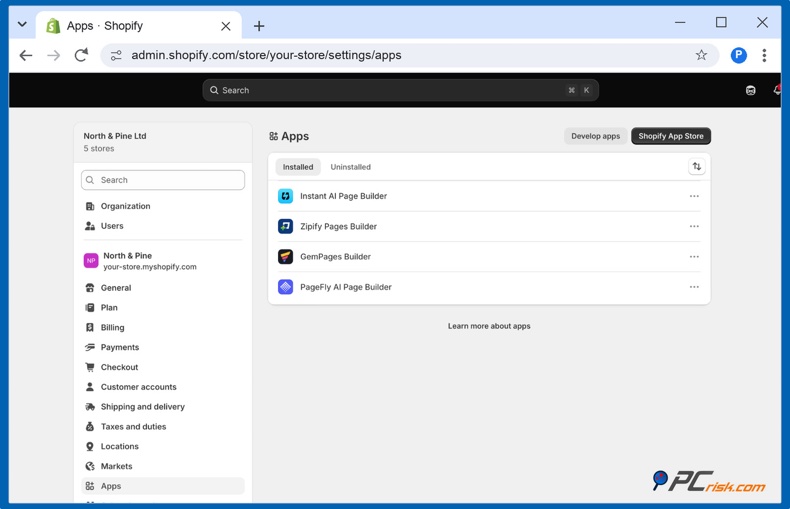Click the GemPages Builder app icon
Viewport: 790px width, 509px height.
pos(285,257)
